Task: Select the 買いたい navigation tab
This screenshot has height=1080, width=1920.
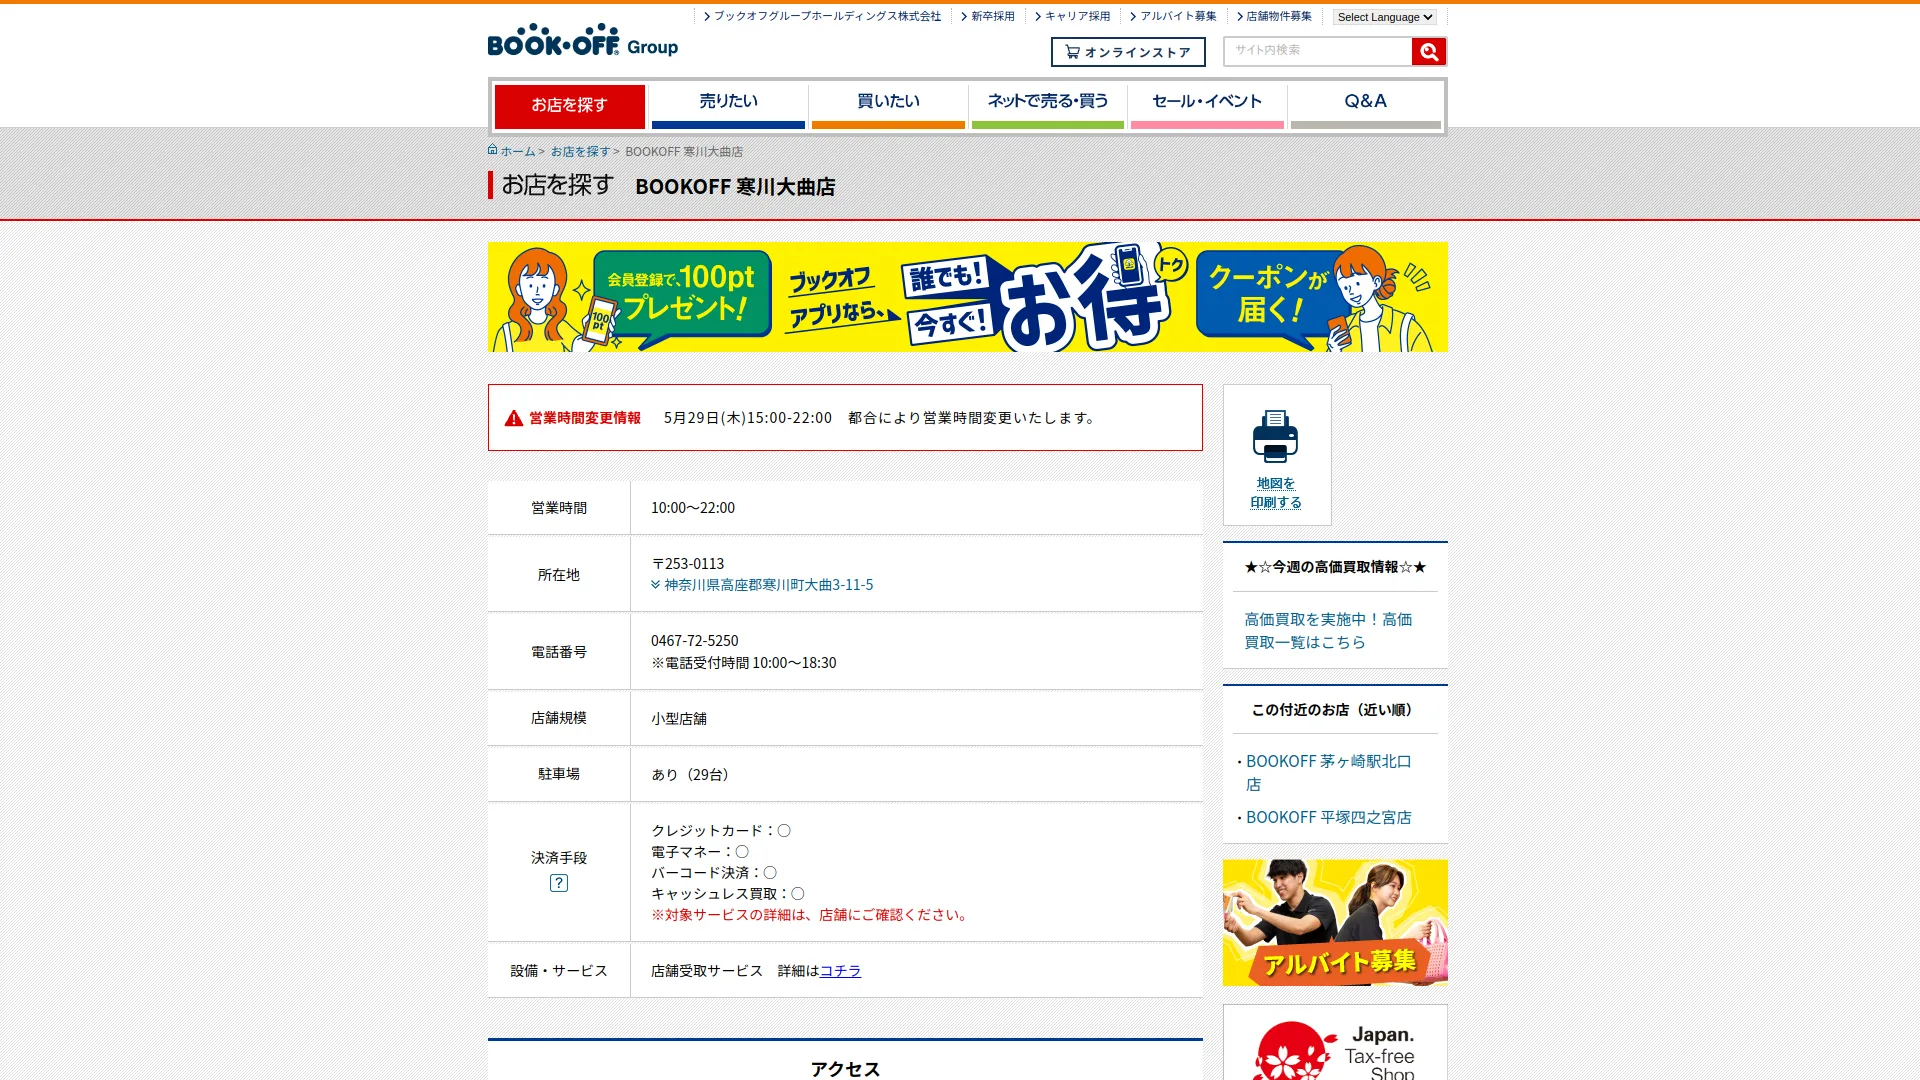Action: [x=888, y=106]
